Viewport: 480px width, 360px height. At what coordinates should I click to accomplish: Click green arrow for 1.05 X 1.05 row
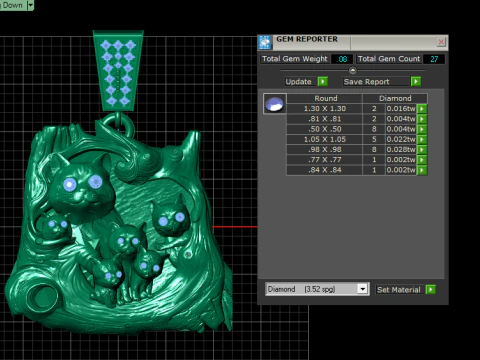click(422, 139)
